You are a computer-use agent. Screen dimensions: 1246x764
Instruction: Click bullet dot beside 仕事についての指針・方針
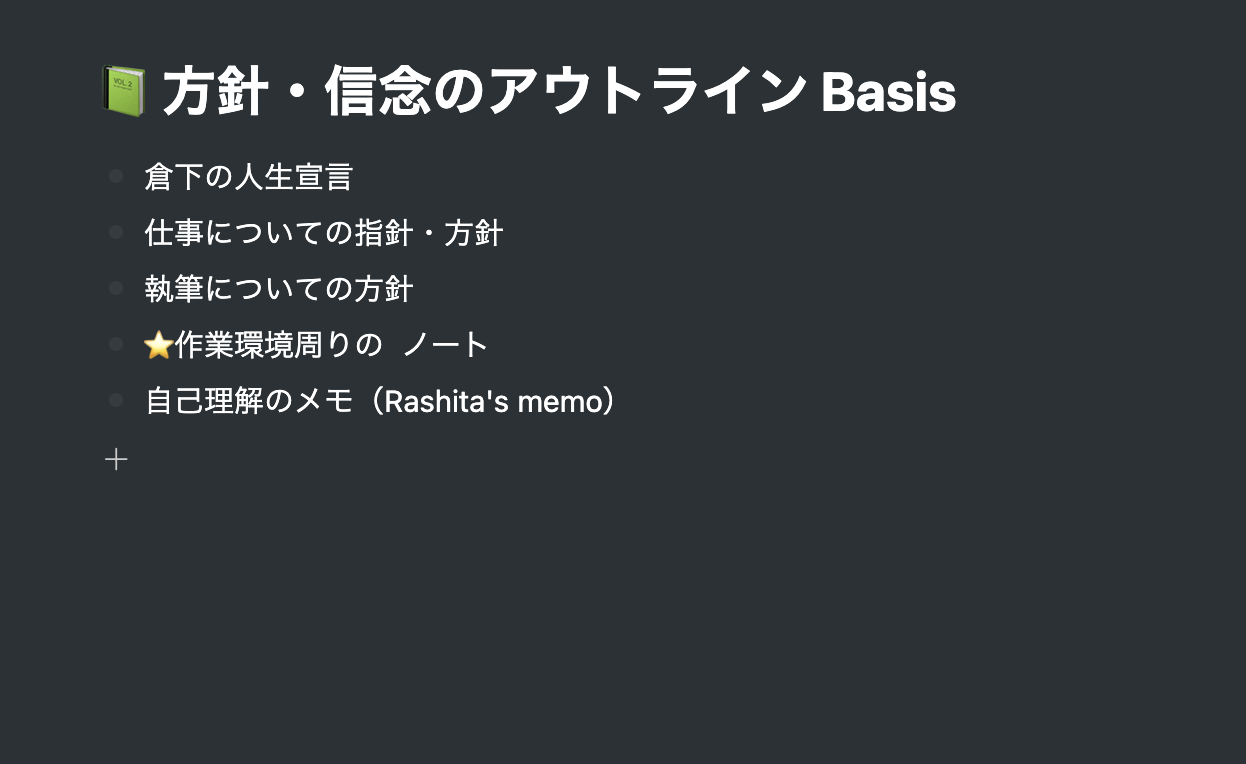(116, 233)
